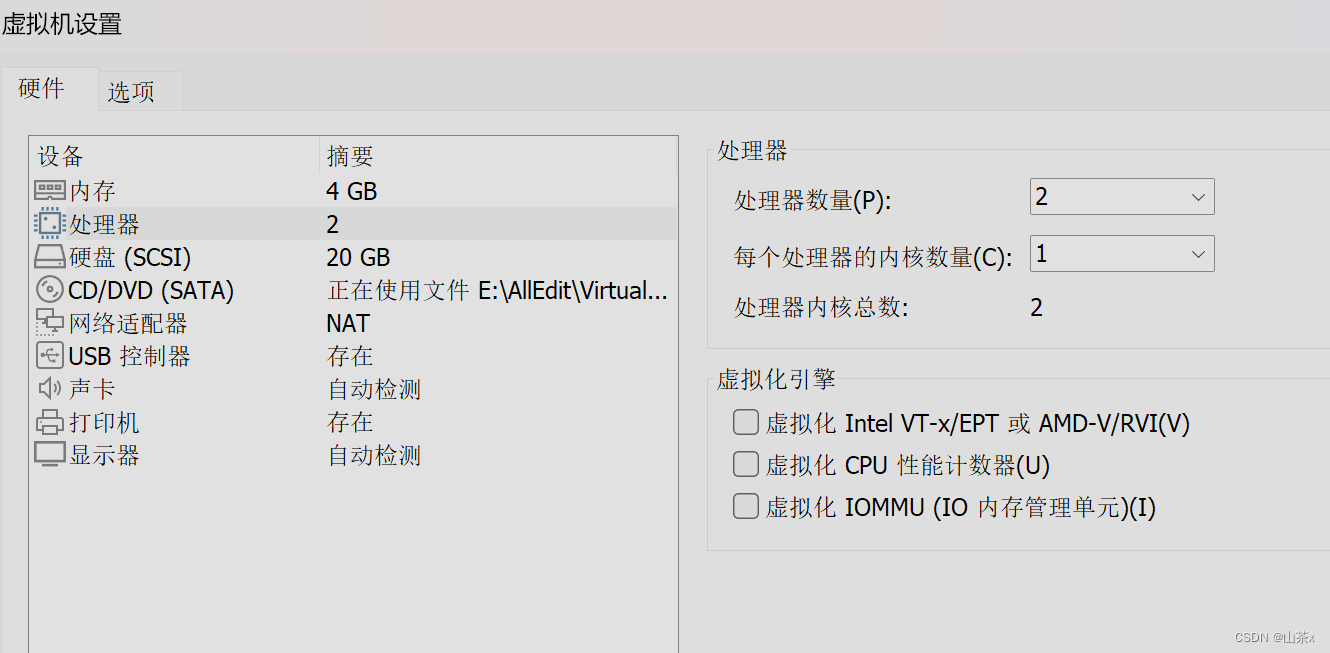Screen dimensions: 1330x653
Task: Switch to the 硬件 tab
Action: 41,88
